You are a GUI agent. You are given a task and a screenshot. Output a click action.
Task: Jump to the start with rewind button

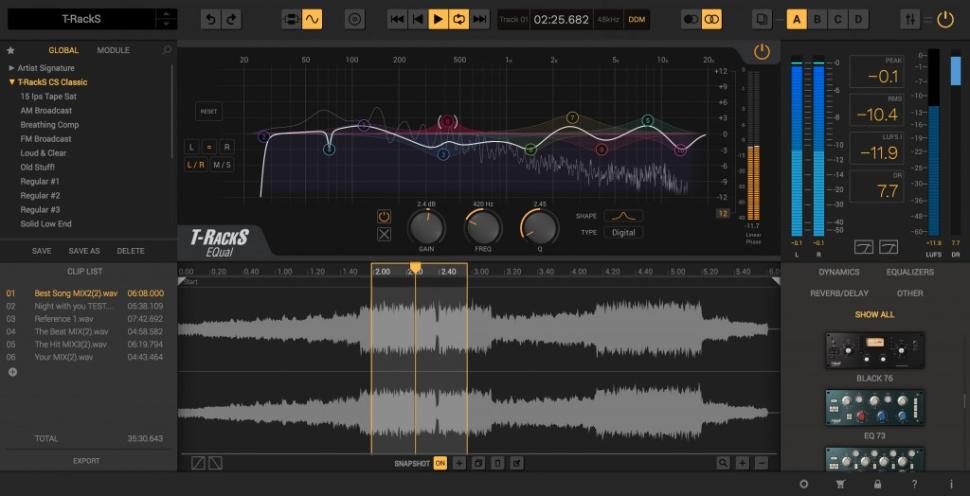pos(397,19)
